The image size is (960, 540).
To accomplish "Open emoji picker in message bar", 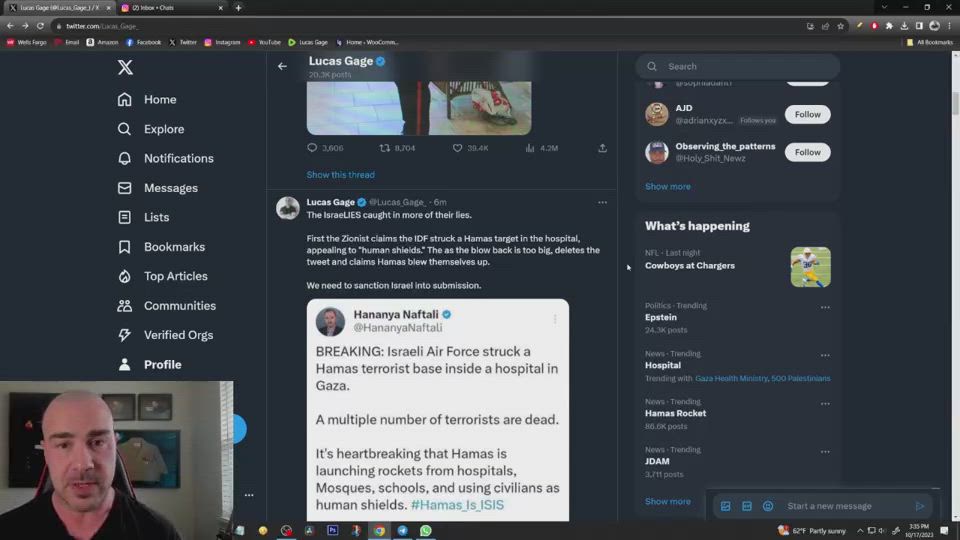I will (x=768, y=506).
